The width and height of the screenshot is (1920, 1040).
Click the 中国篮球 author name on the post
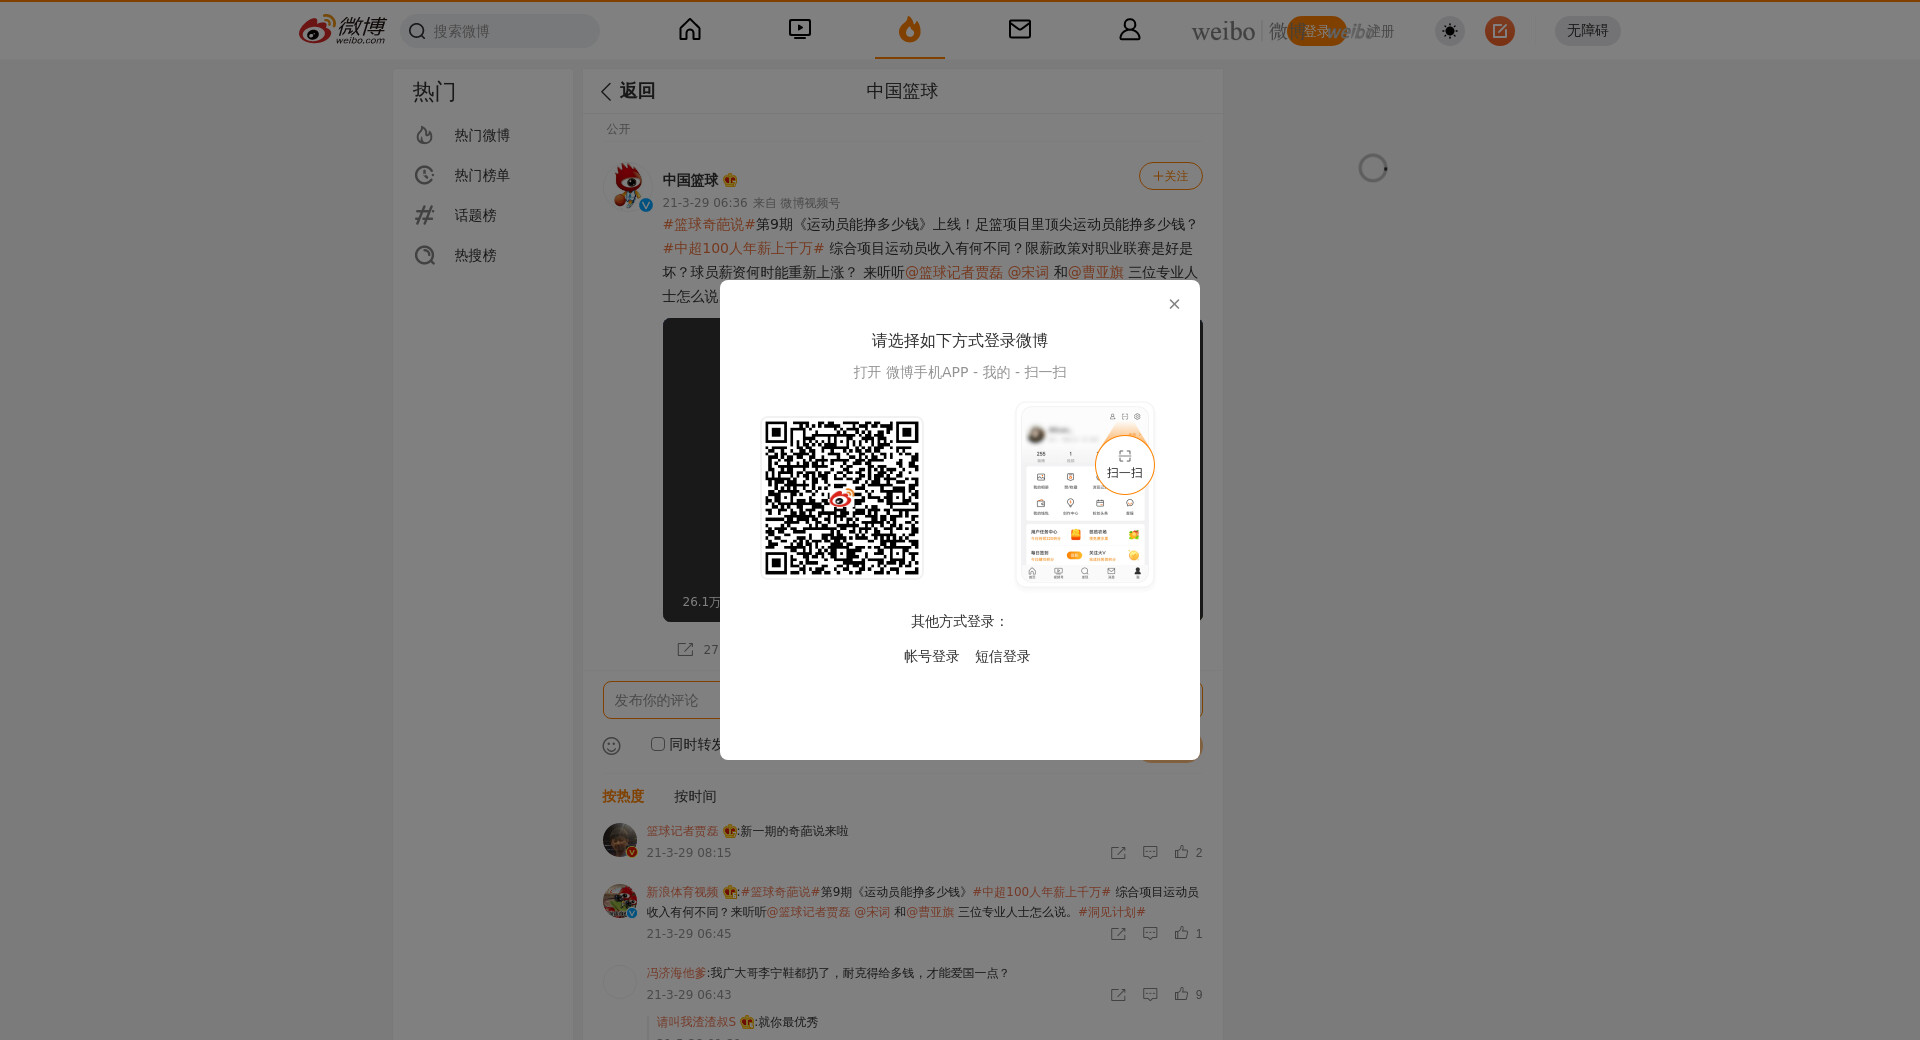click(690, 180)
